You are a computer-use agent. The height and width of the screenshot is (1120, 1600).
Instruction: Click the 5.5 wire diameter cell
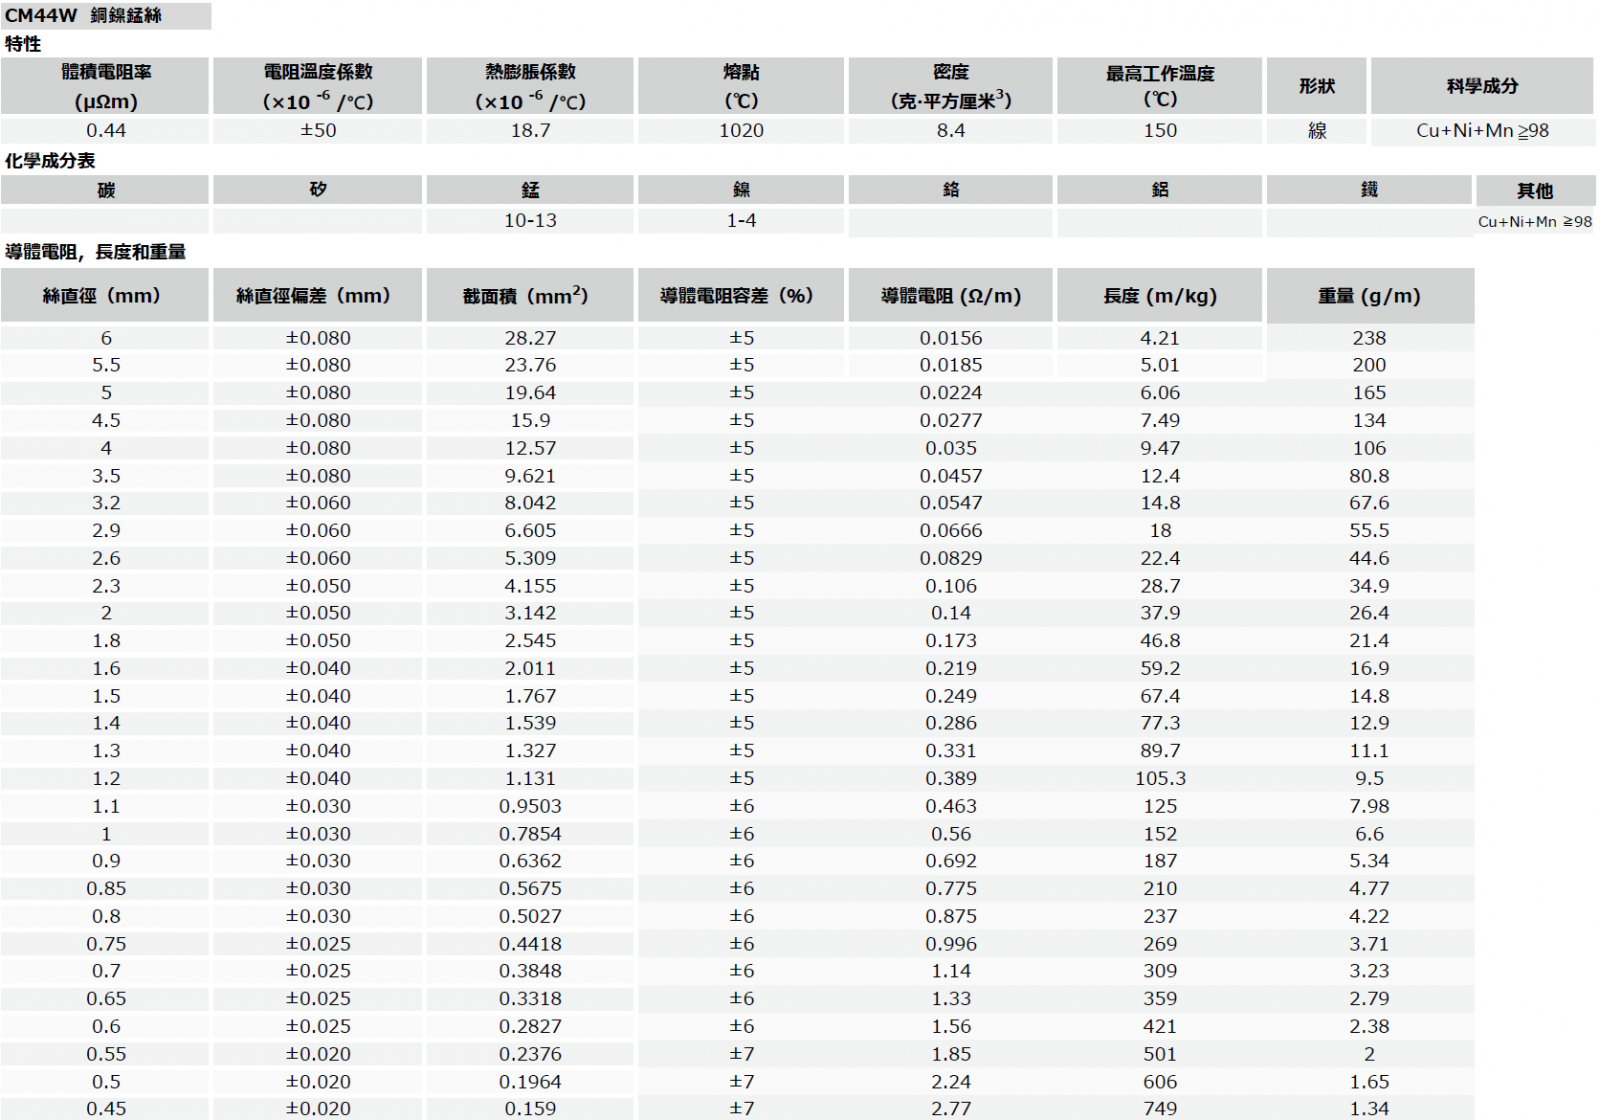click(x=106, y=365)
